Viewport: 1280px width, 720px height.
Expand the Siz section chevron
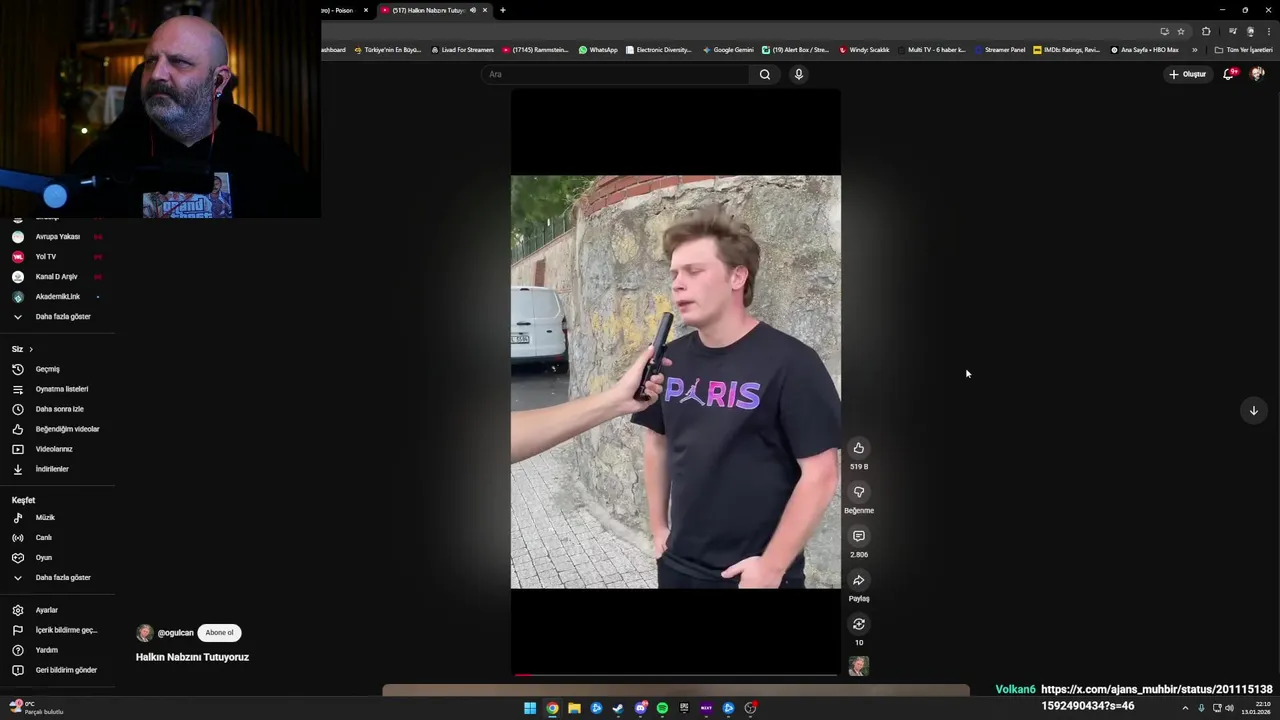coord(31,349)
